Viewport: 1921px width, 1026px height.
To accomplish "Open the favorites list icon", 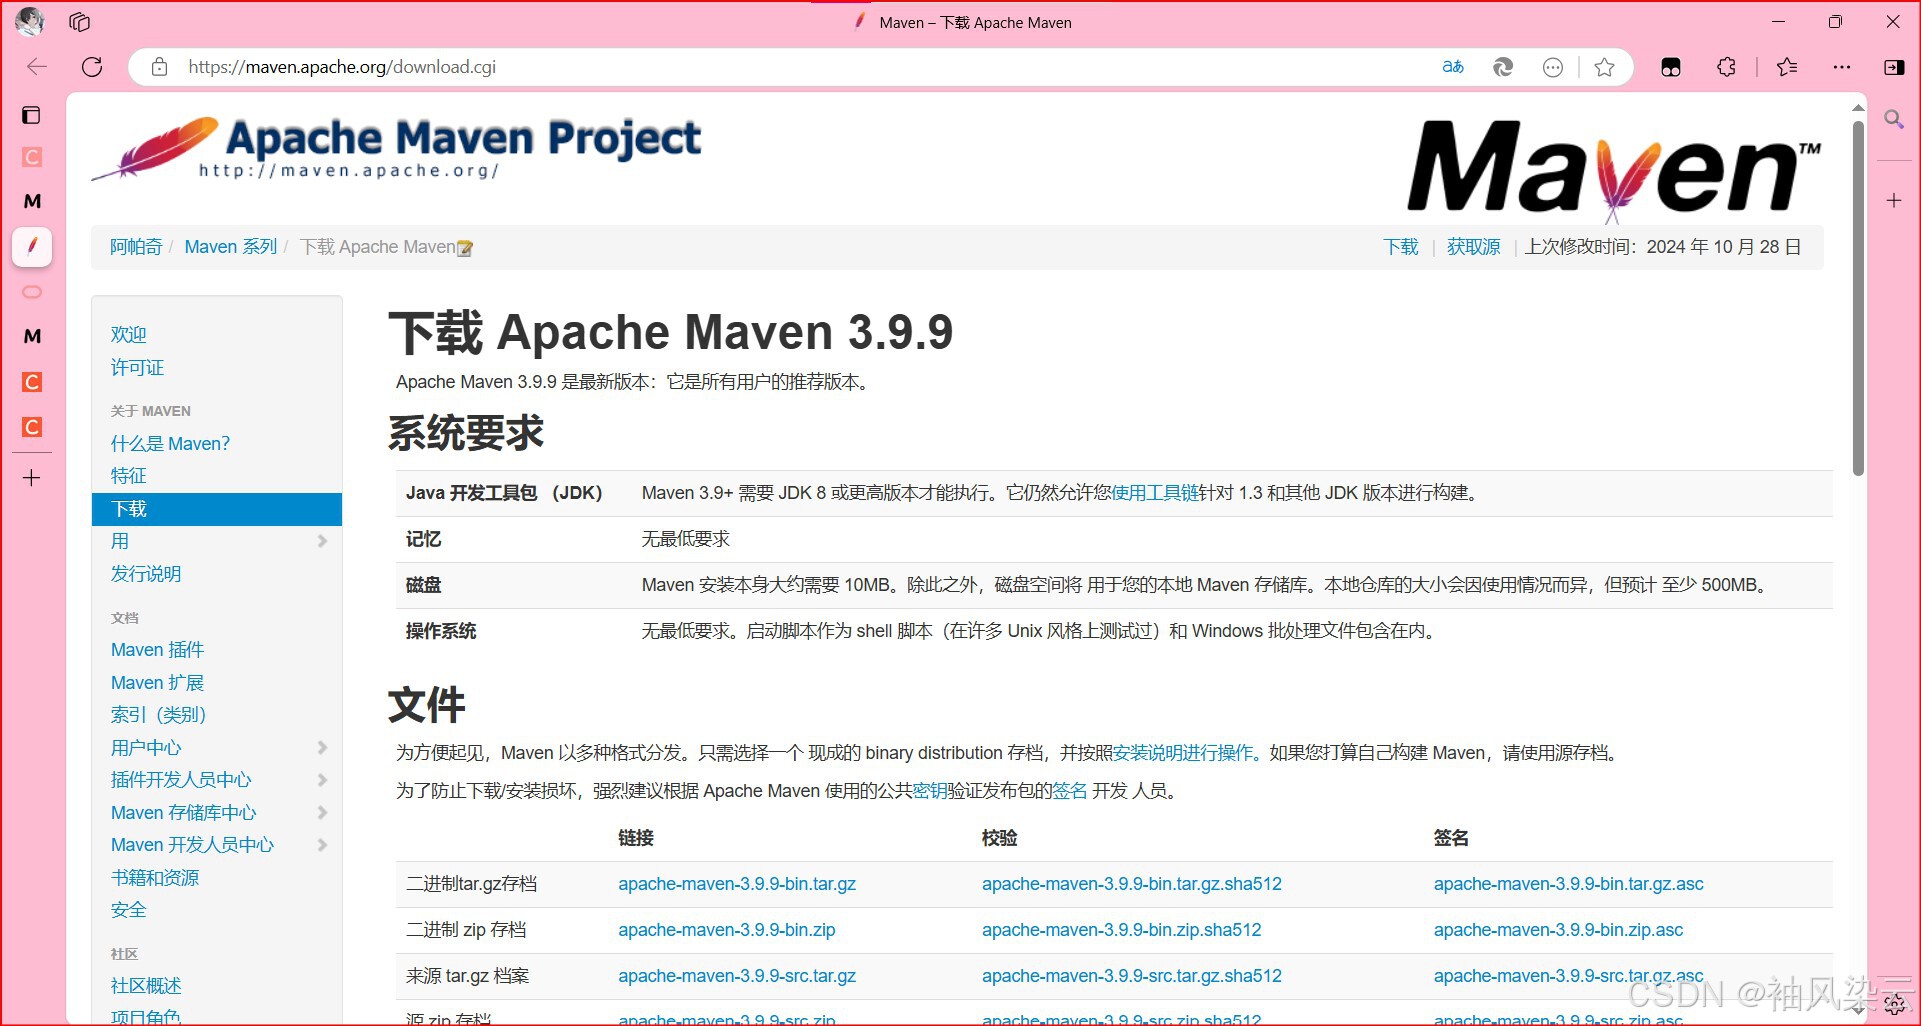I will click(1787, 67).
